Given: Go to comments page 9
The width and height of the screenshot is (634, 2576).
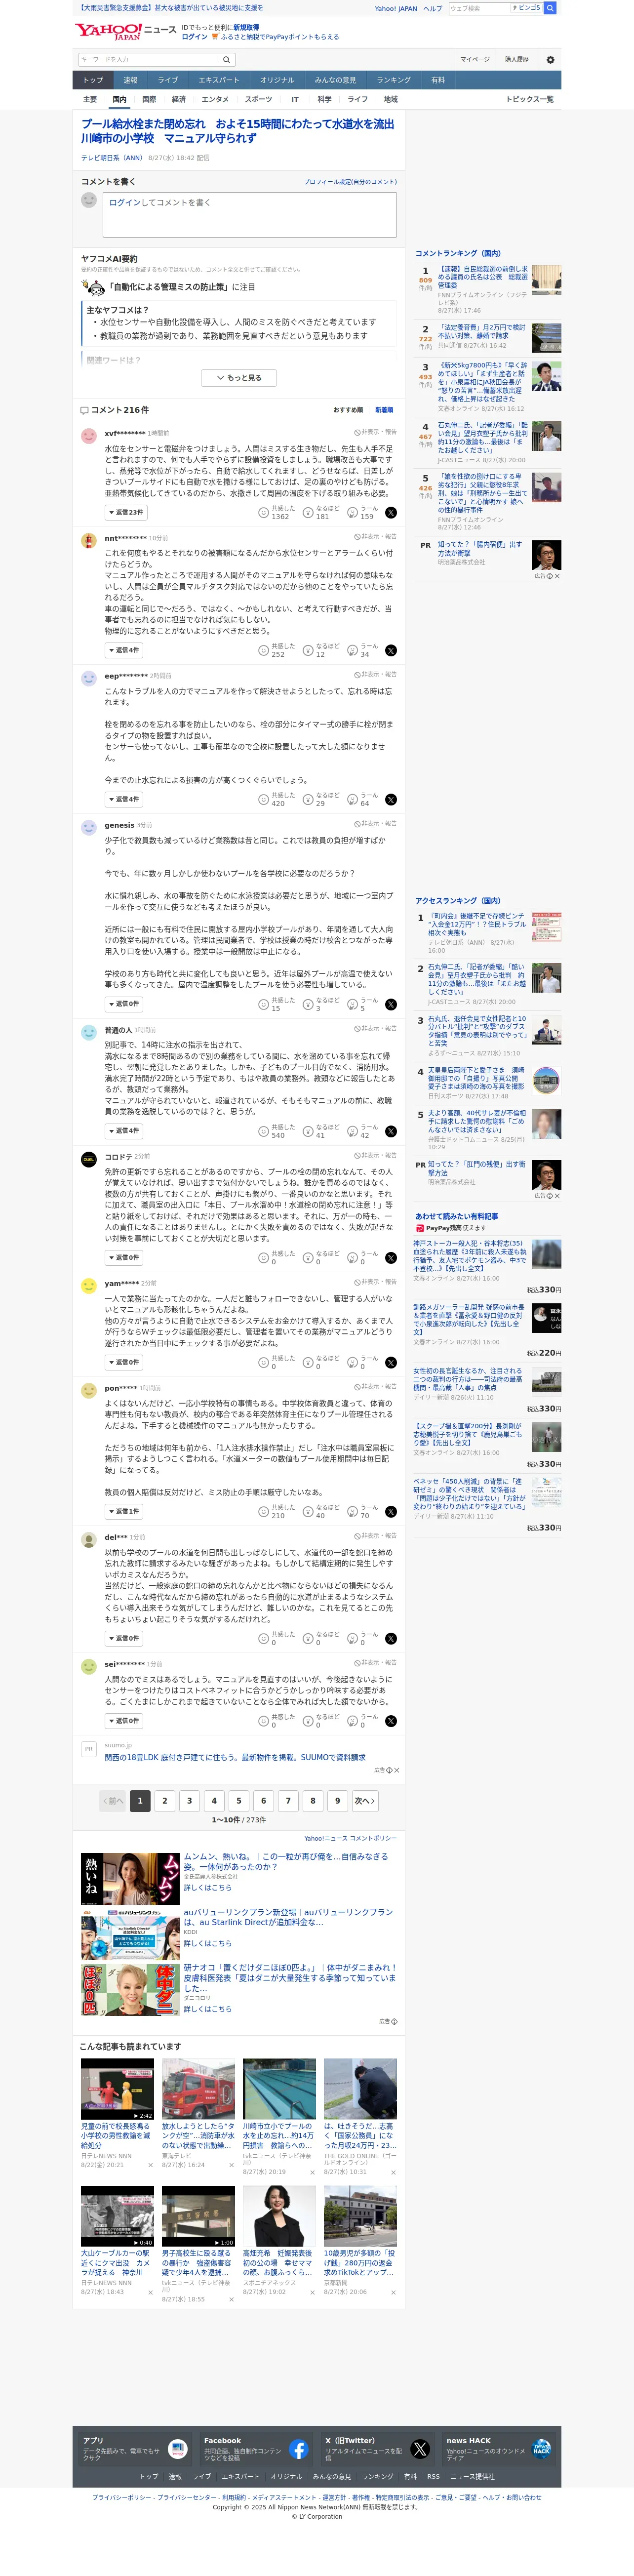Looking at the screenshot, I should click(338, 1801).
